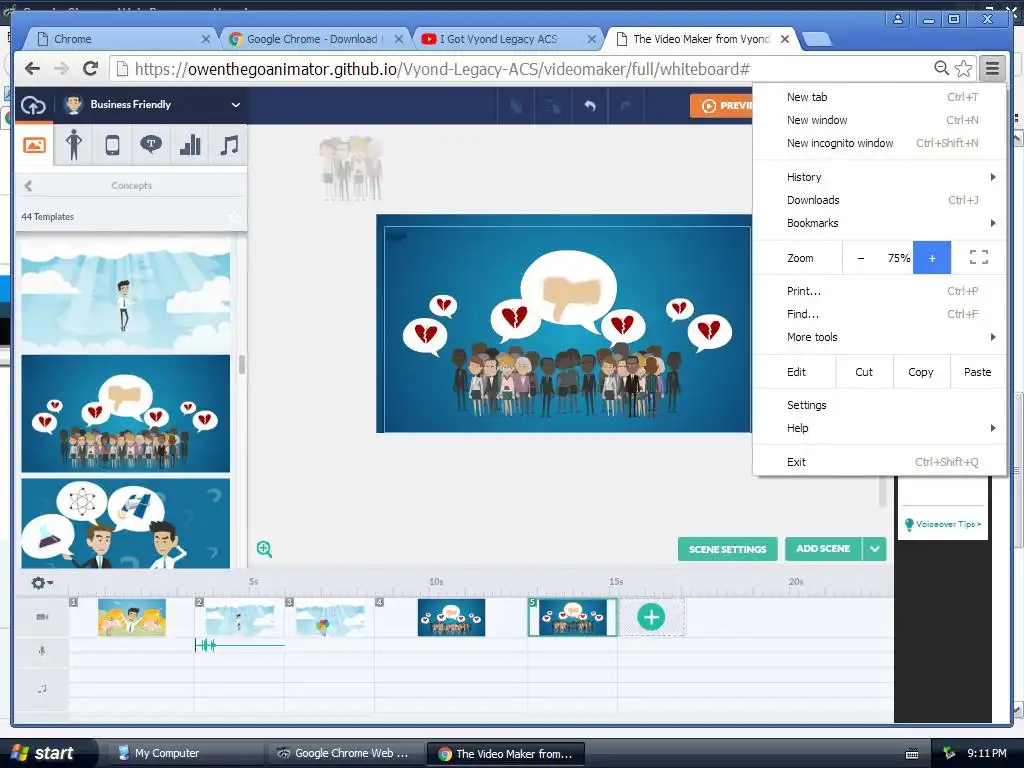Screen dimensions: 1024x768
Task: Click the timeline music track icon
Action: click(x=42, y=688)
